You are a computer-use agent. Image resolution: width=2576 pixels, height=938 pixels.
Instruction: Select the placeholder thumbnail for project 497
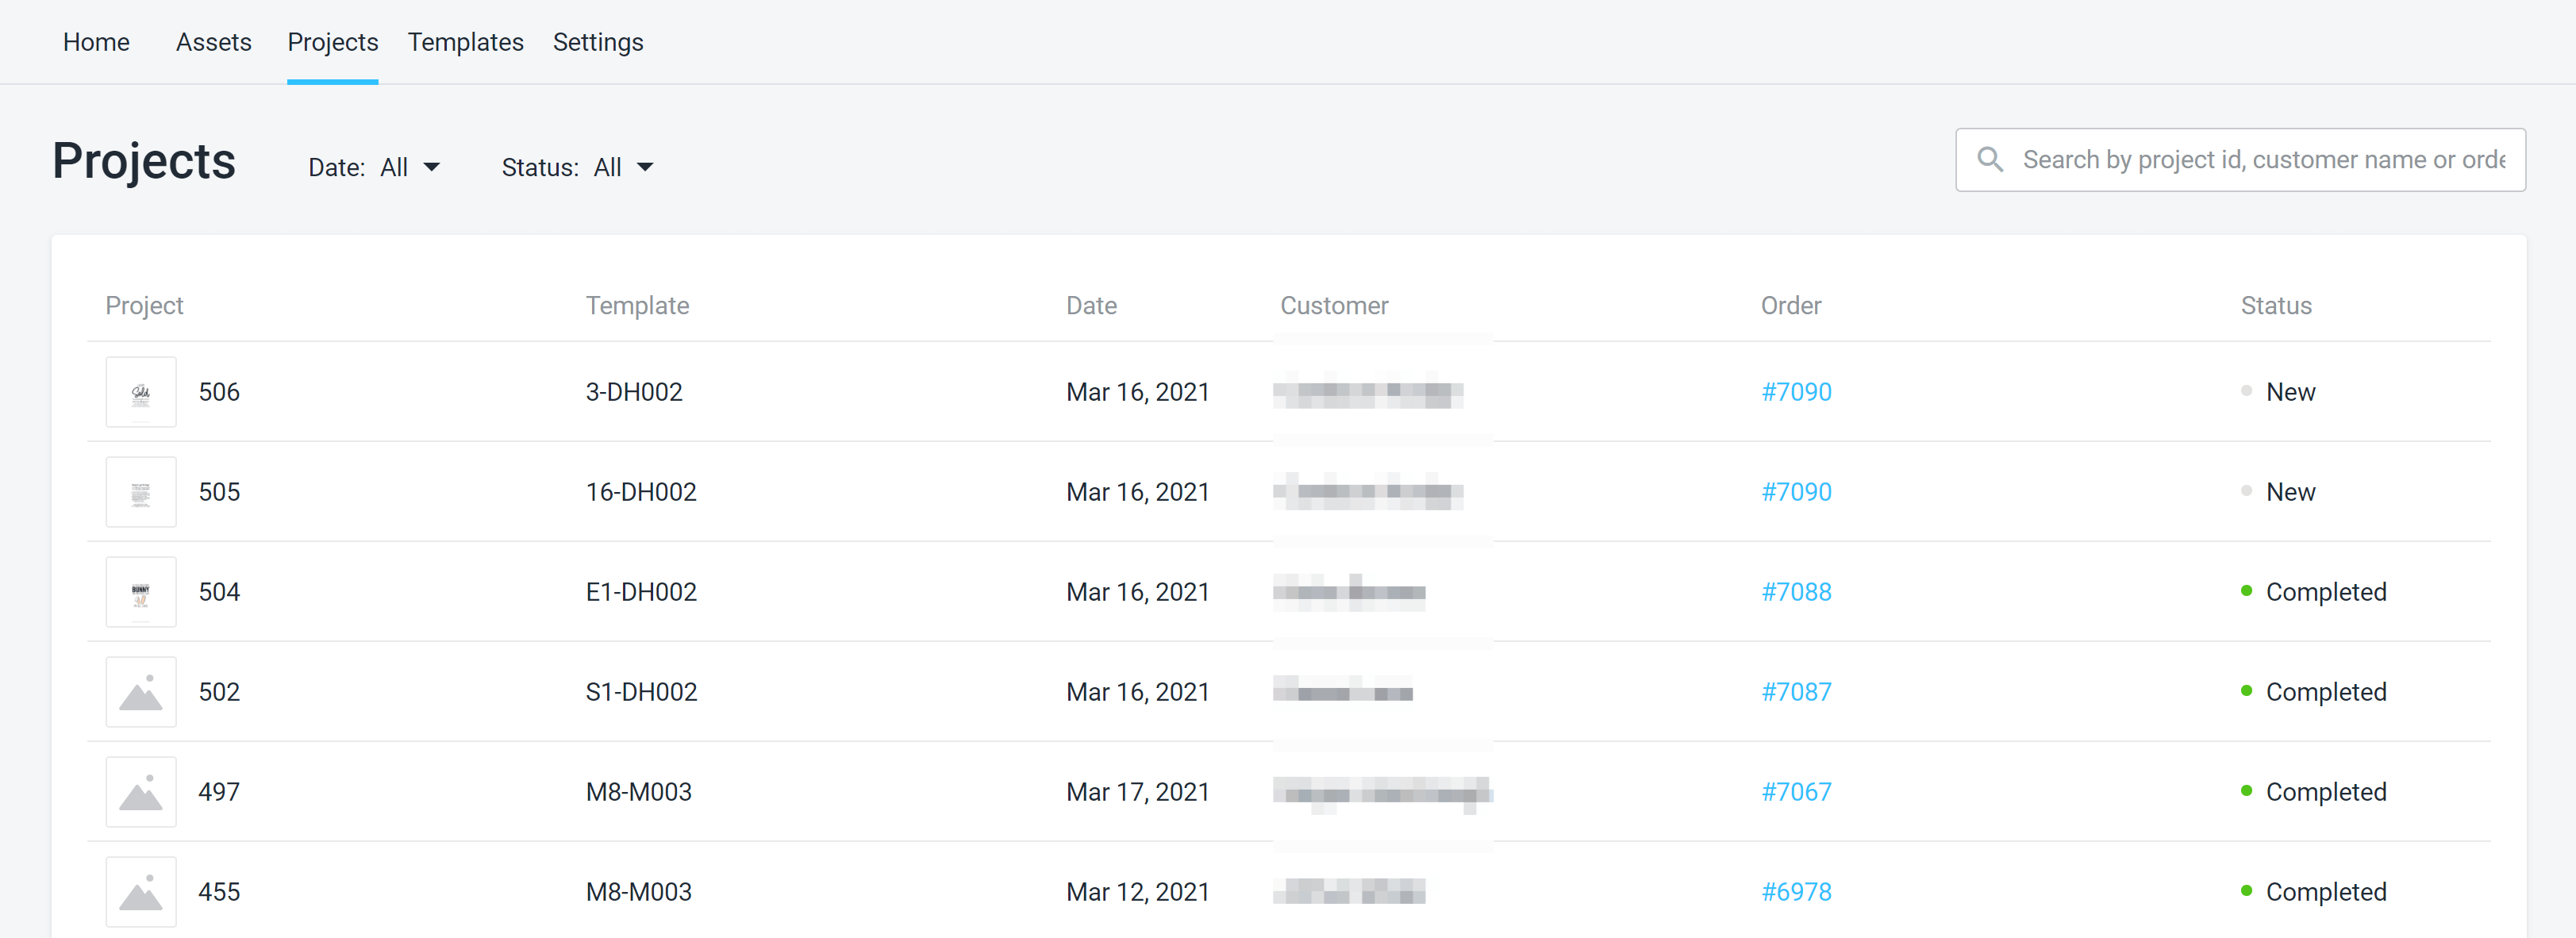[140, 791]
